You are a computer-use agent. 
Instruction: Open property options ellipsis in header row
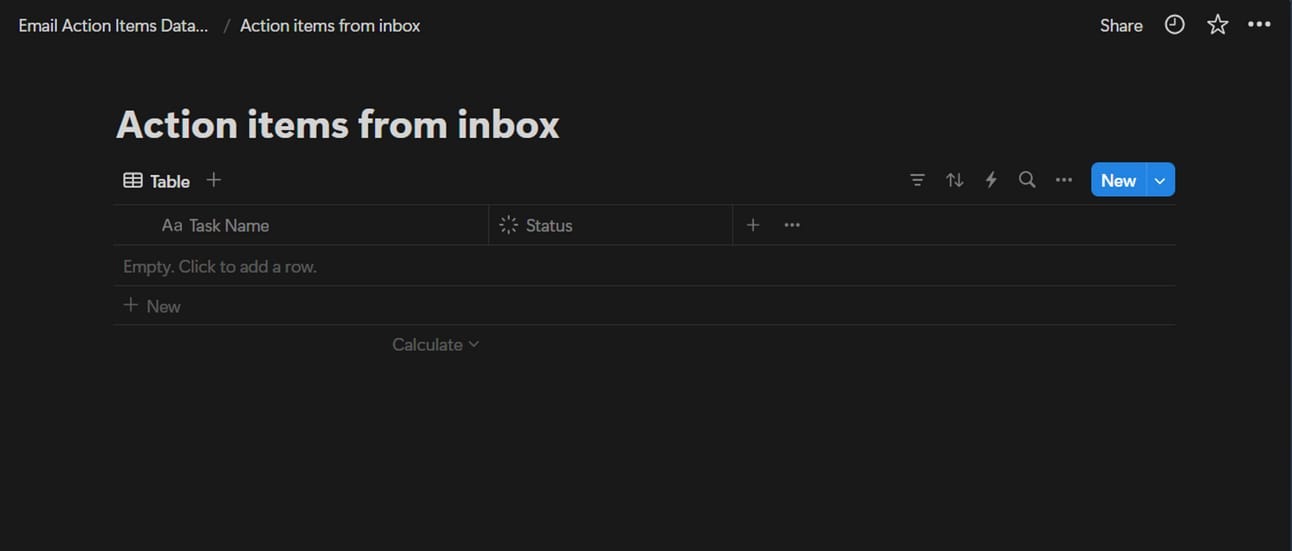[x=792, y=225]
